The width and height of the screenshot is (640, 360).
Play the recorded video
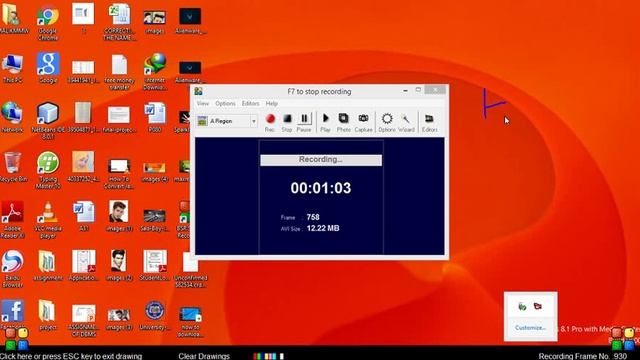[x=325, y=122]
